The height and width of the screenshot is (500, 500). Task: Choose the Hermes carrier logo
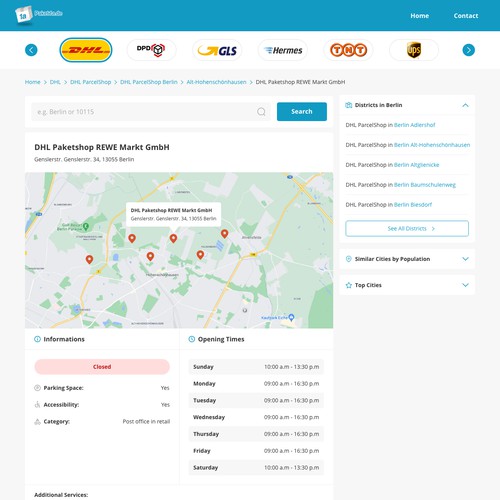283,50
